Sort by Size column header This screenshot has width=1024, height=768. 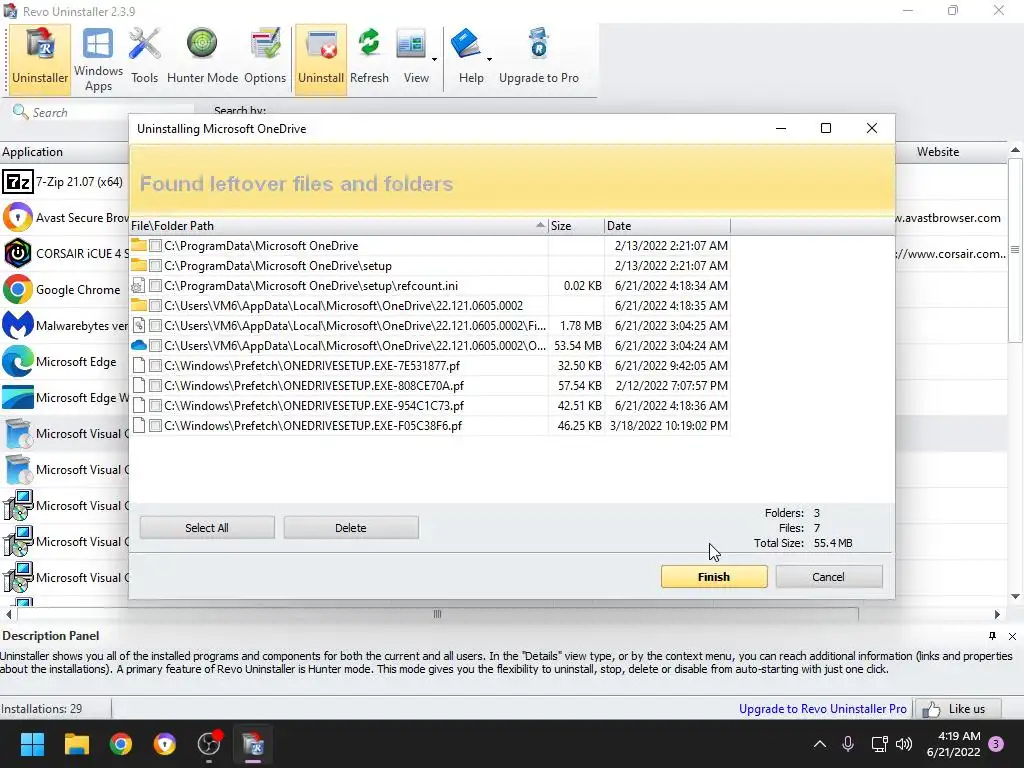[x=576, y=226]
